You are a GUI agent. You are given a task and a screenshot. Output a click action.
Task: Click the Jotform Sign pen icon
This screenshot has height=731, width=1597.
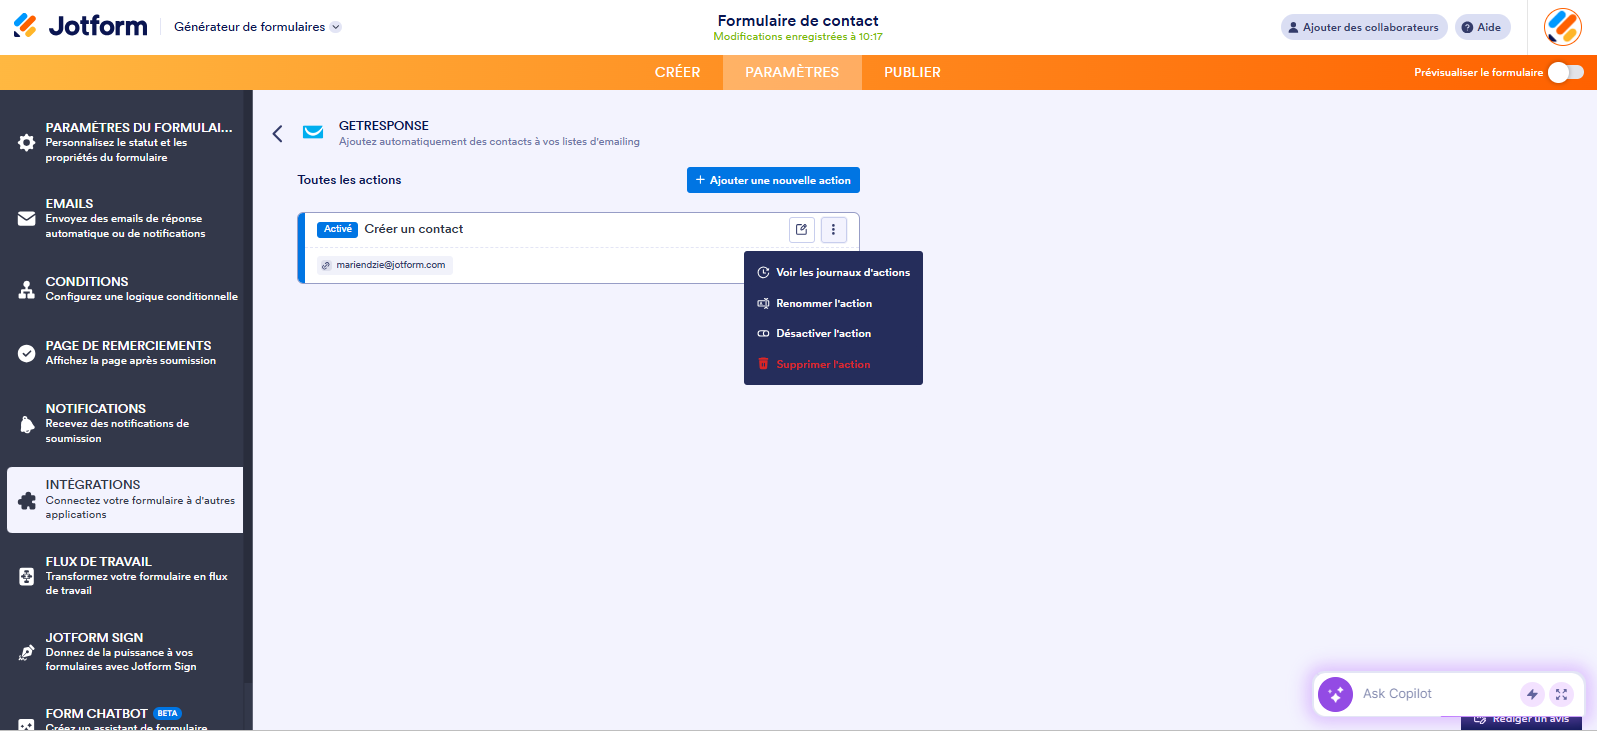27,652
